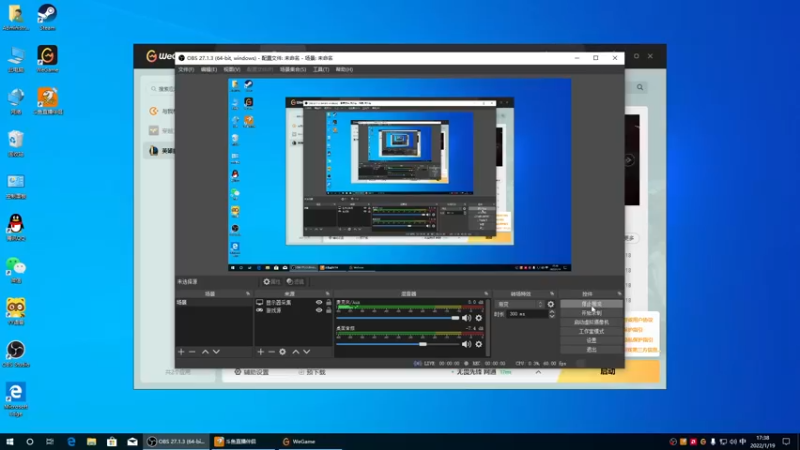Pop out the Scenes dock icon
800x450 pixels.
pyautogui.click(x=248, y=294)
